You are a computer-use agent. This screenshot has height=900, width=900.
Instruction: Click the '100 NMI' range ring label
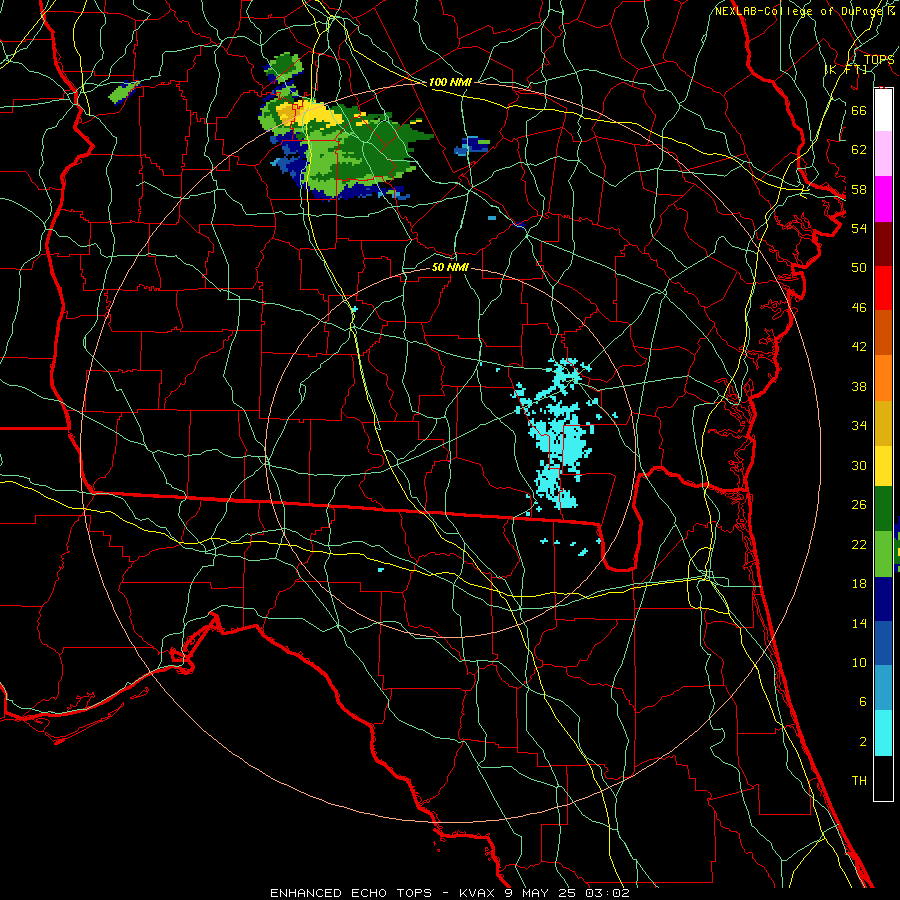450,83
